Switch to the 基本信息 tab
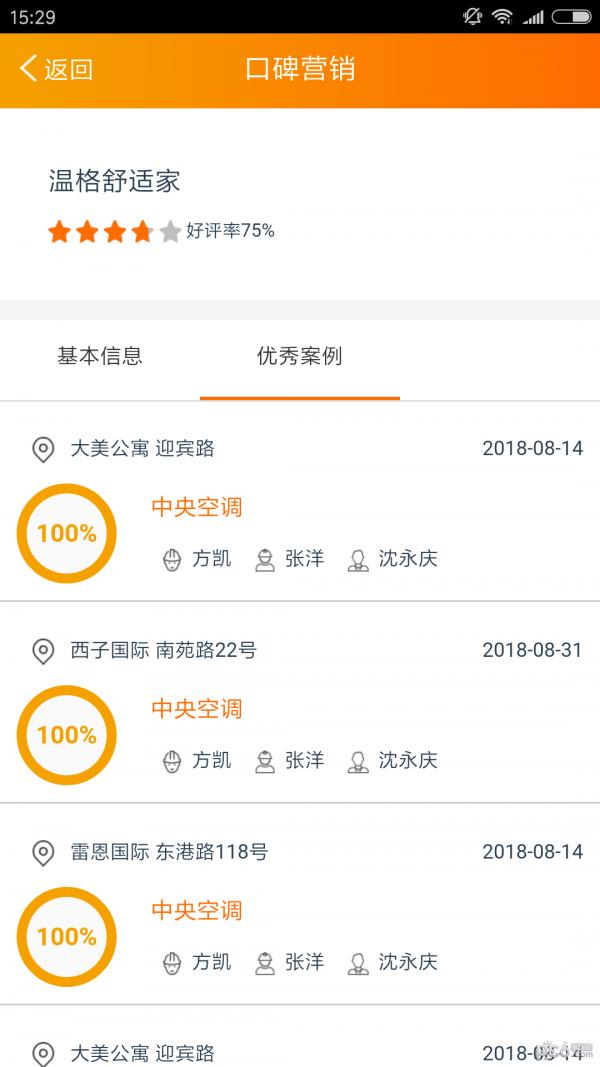The height and width of the screenshot is (1067, 600). (x=100, y=356)
